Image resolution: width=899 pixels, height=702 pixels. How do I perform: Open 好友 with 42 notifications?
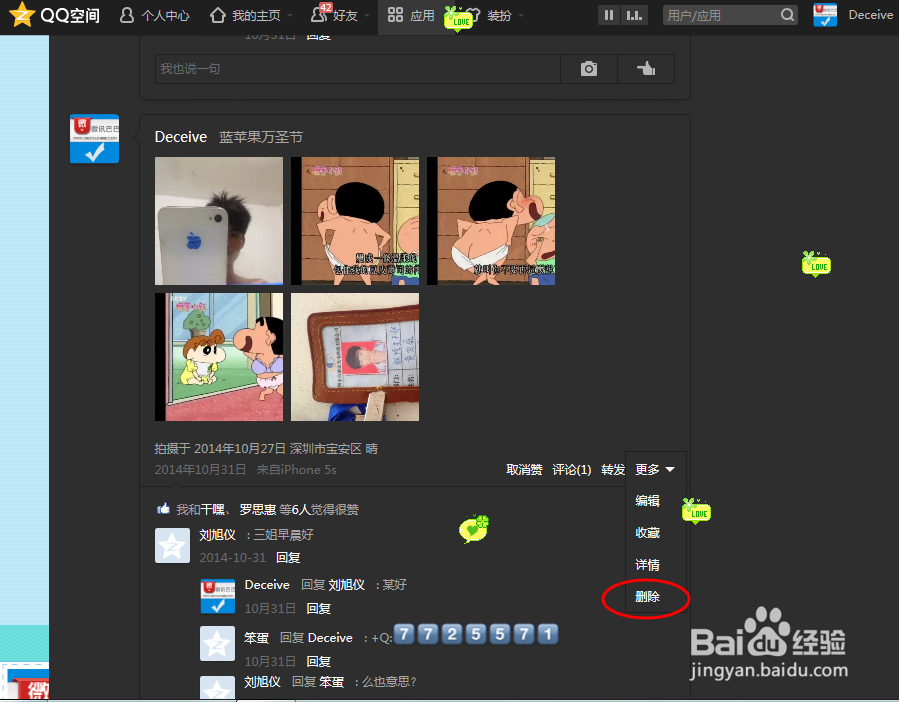(x=334, y=15)
